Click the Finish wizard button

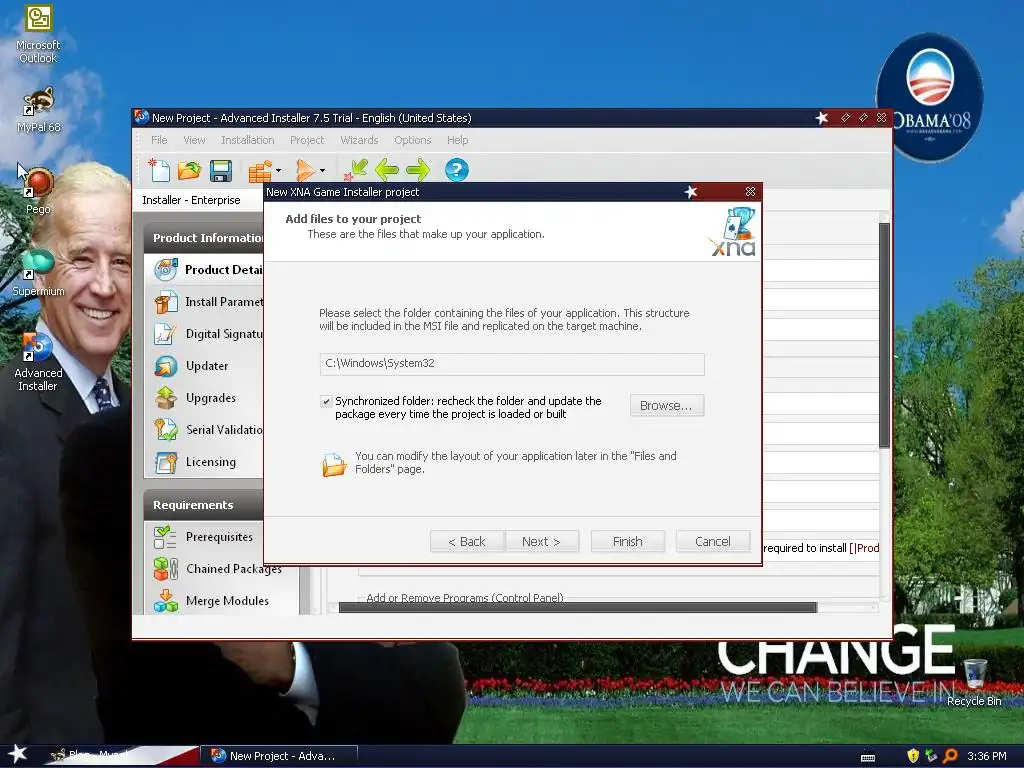(x=628, y=541)
